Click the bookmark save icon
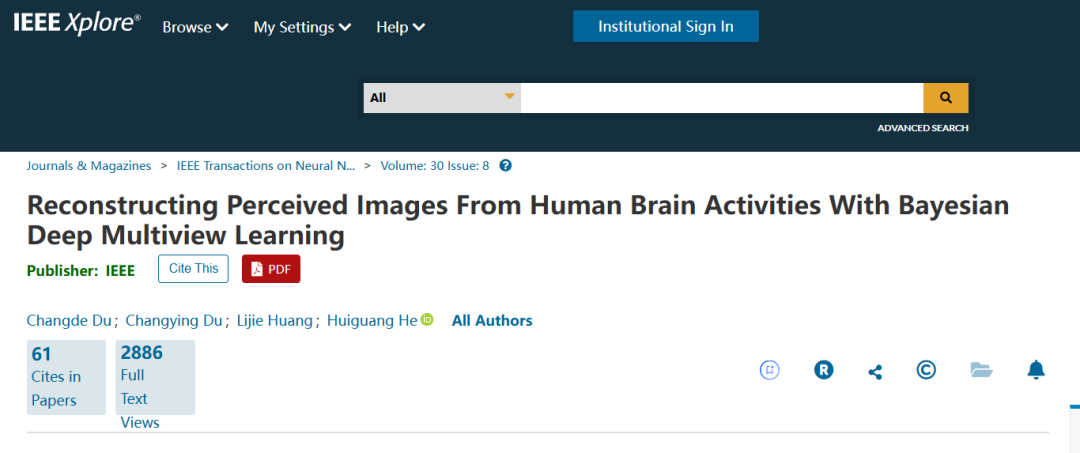 770,370
